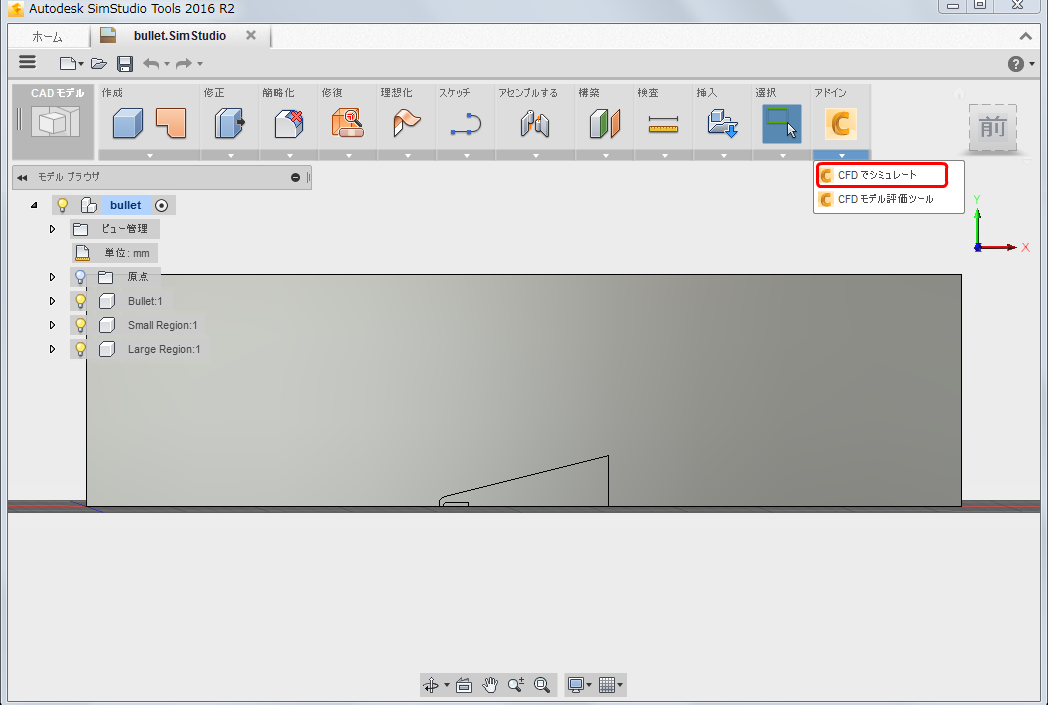Screen dimensions: 1048x705
Task: Select the blue Box create tool
Action: [x=128, y=124]
